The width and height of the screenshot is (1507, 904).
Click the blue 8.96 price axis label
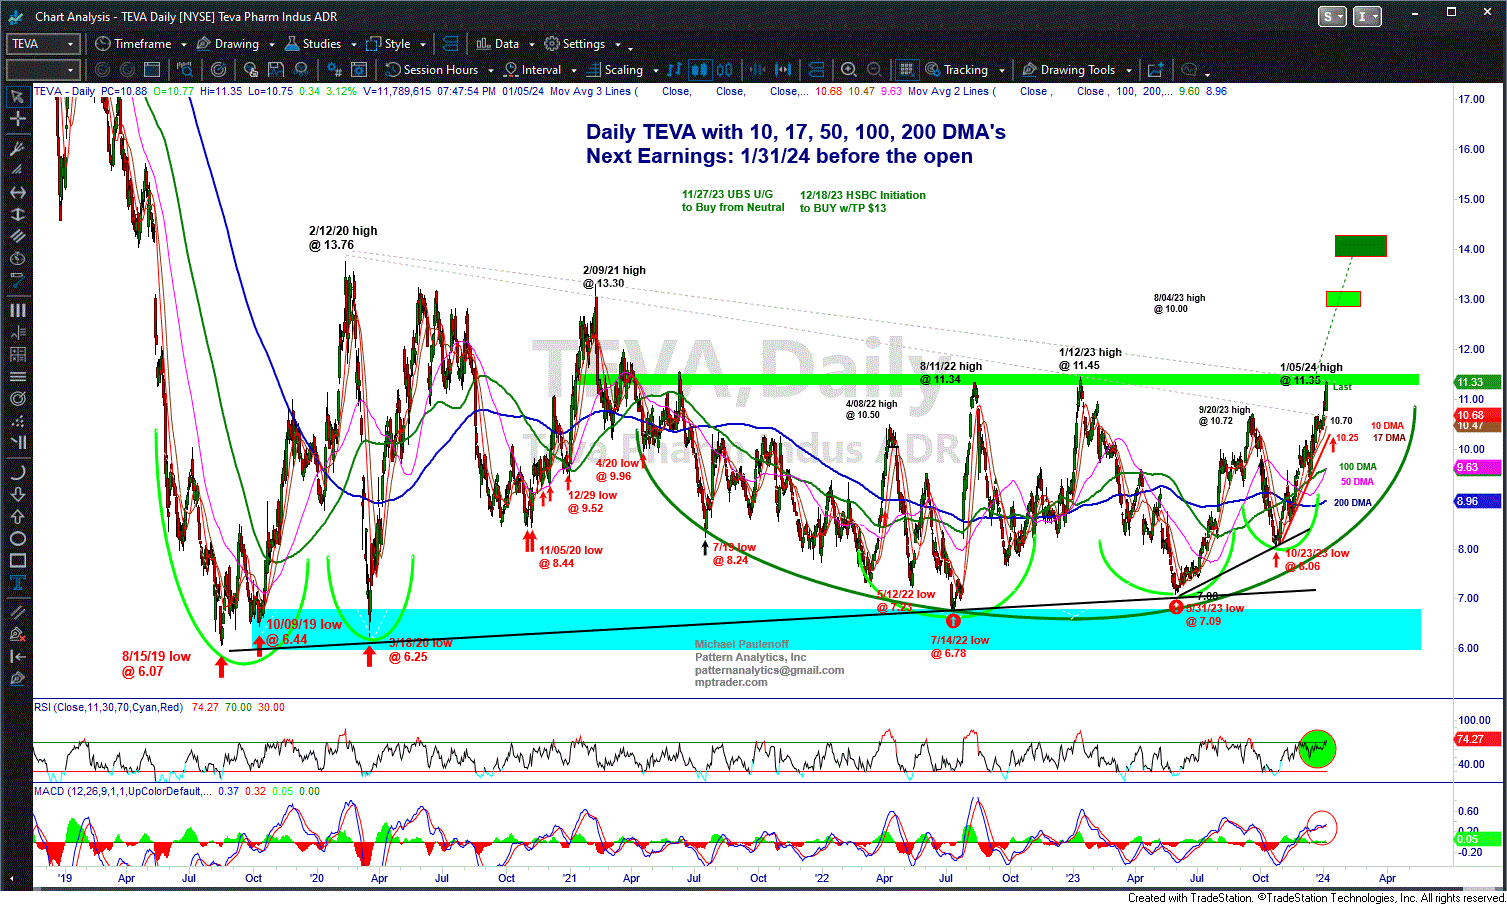click(x=1477, y=501)
